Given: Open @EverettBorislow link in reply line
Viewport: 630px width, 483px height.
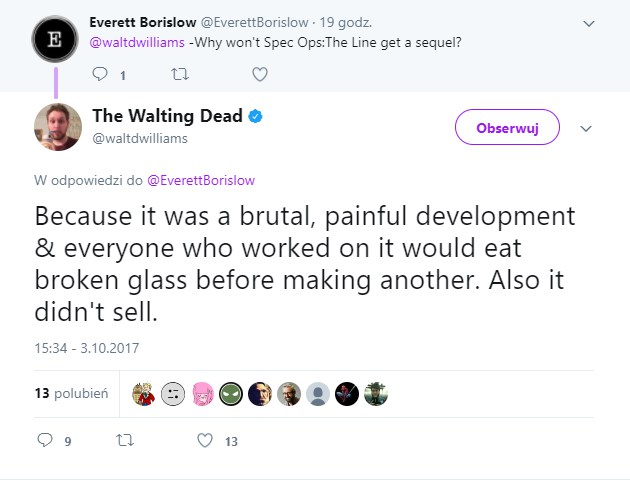Looking at the screenshot, I should coord(200,181).
